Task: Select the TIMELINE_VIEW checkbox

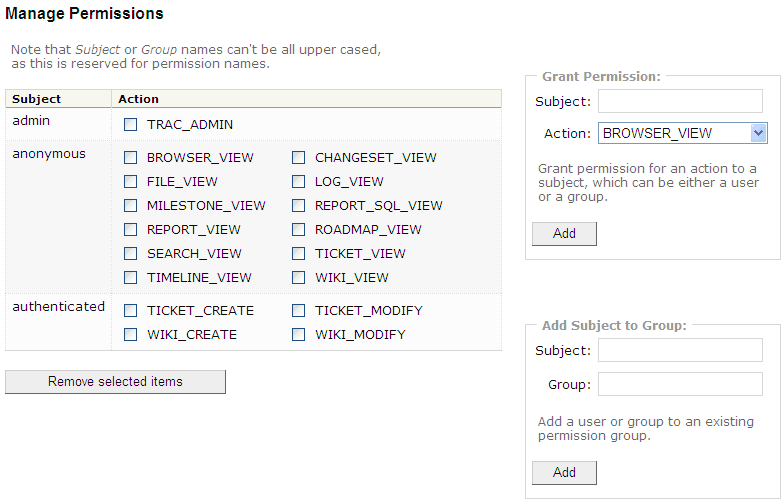Action: pos(131,277)
